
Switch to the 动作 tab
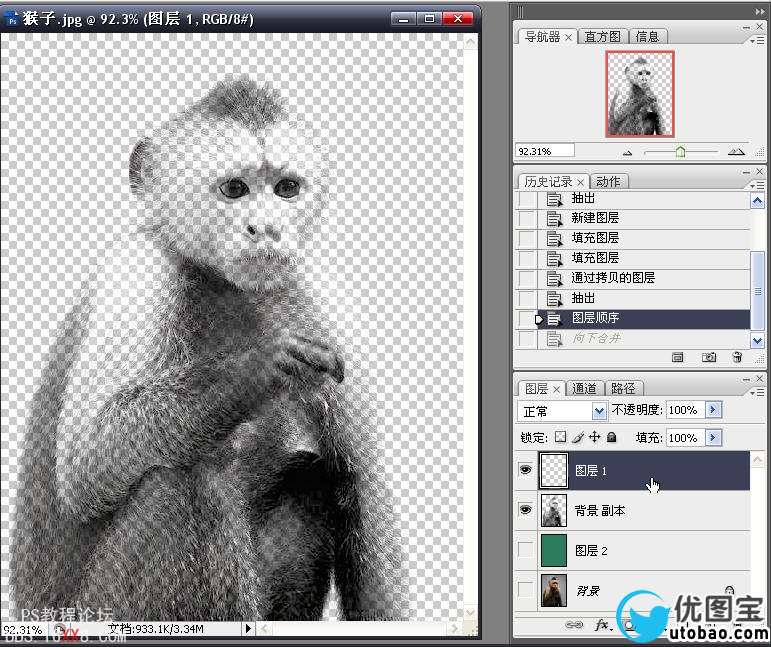608,182
